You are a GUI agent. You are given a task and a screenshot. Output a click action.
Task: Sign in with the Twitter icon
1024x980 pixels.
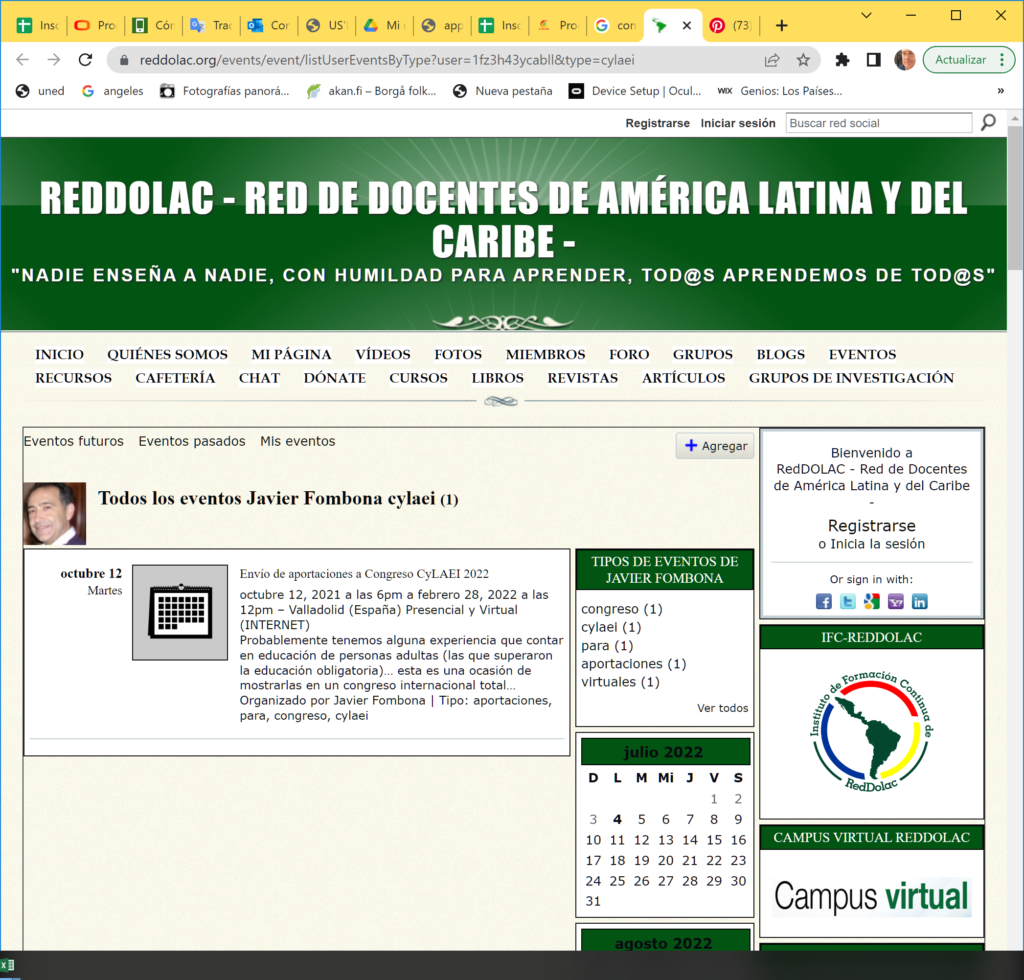tap(848, 601)
